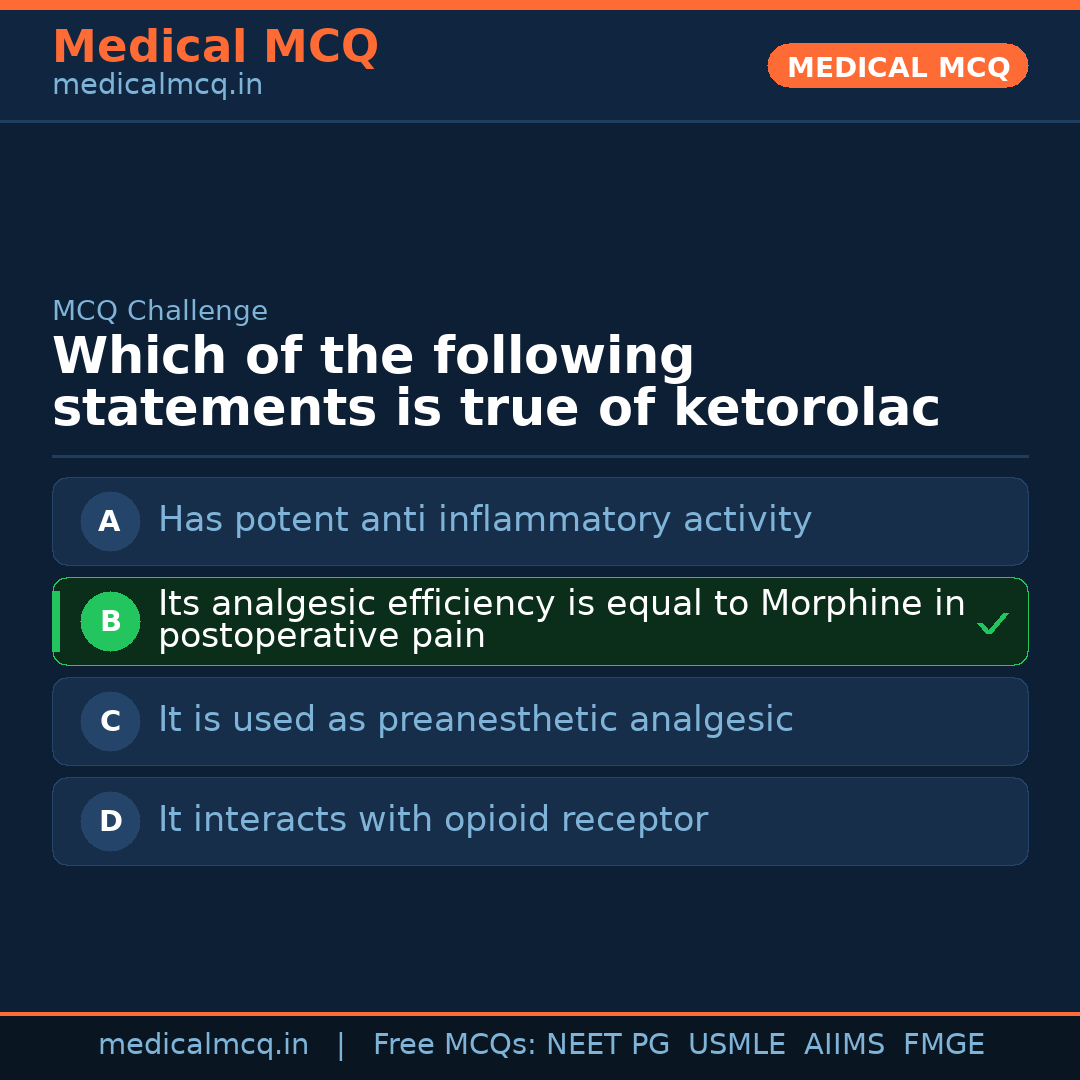Click the orange Medical MCQ title logo
Viewport: 1080px width, 1080px height.
[x=215, y=47]
